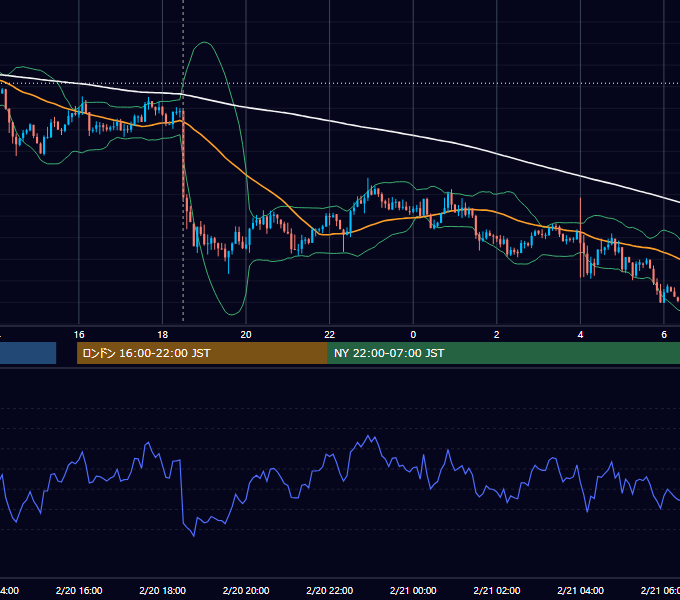
Task: Click the 2/21 00:00 label on oscillator axis
Action: [413, 590]
